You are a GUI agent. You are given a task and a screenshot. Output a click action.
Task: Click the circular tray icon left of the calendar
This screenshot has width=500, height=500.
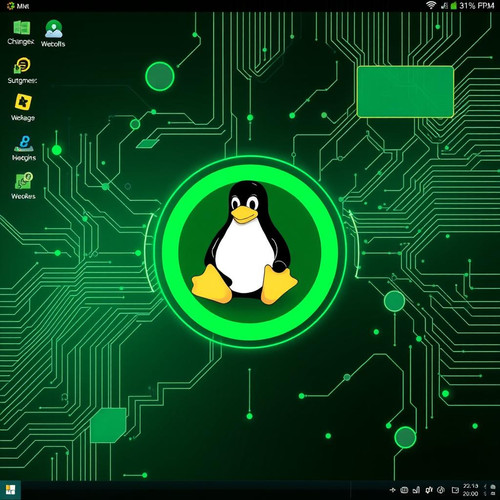[441, 490]
